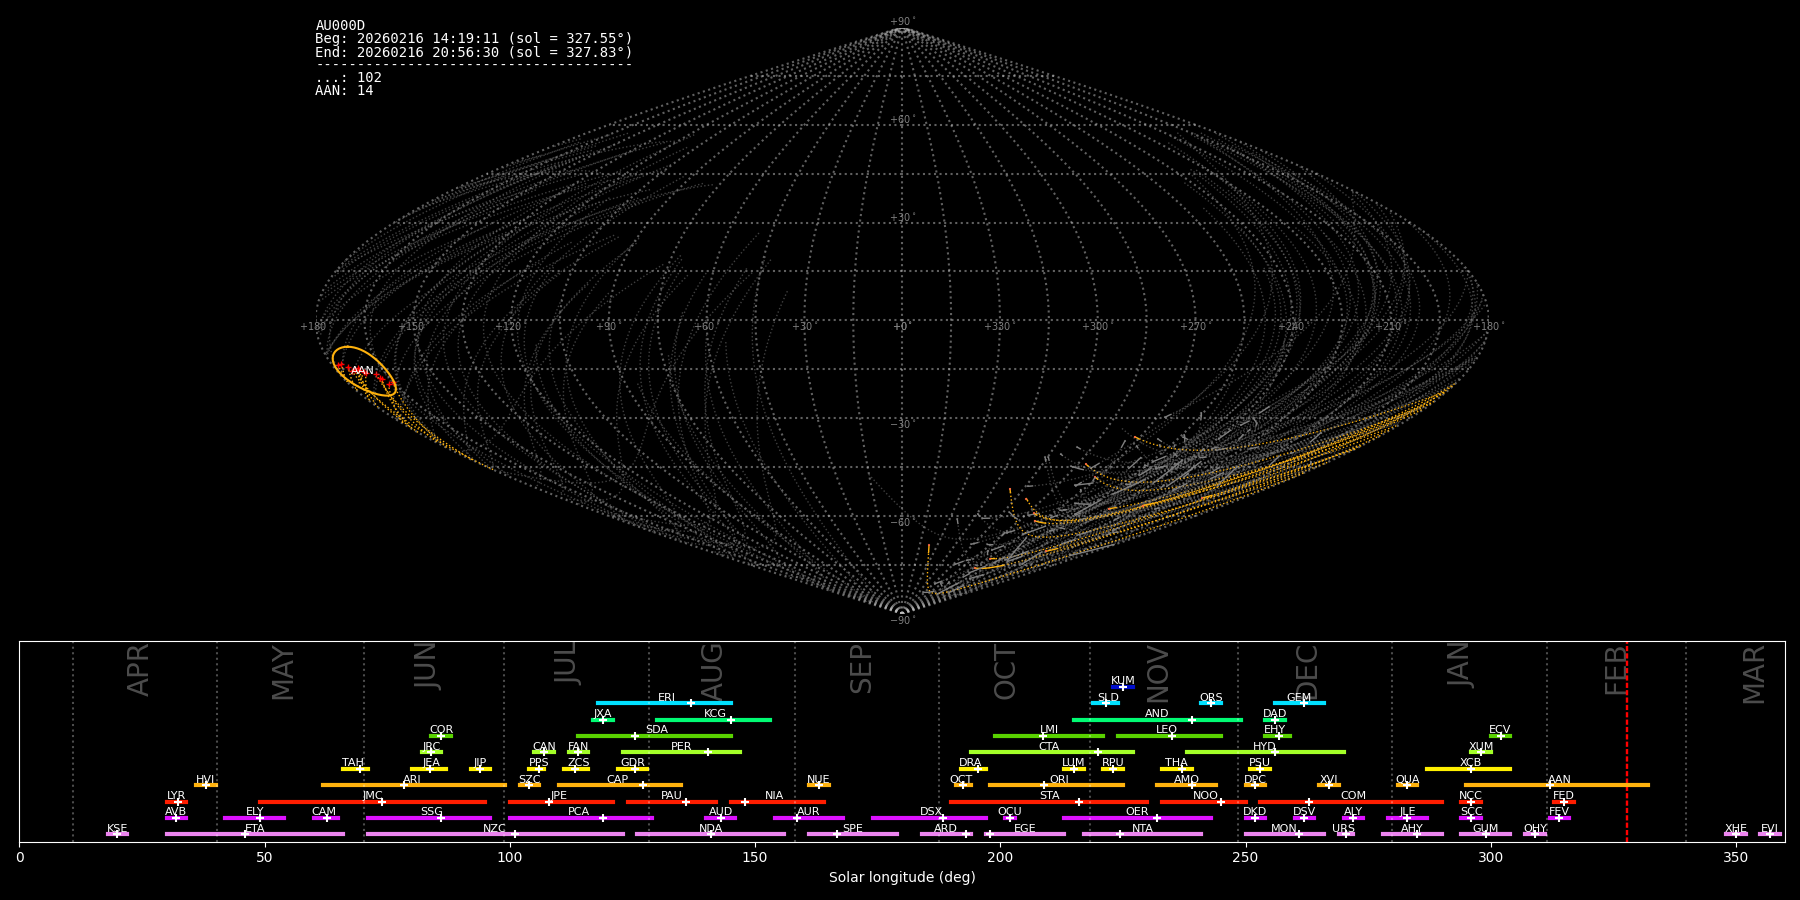The image size is (1800, 900).
Task: Click the '...: 102' count line
Action: (348, 77)
